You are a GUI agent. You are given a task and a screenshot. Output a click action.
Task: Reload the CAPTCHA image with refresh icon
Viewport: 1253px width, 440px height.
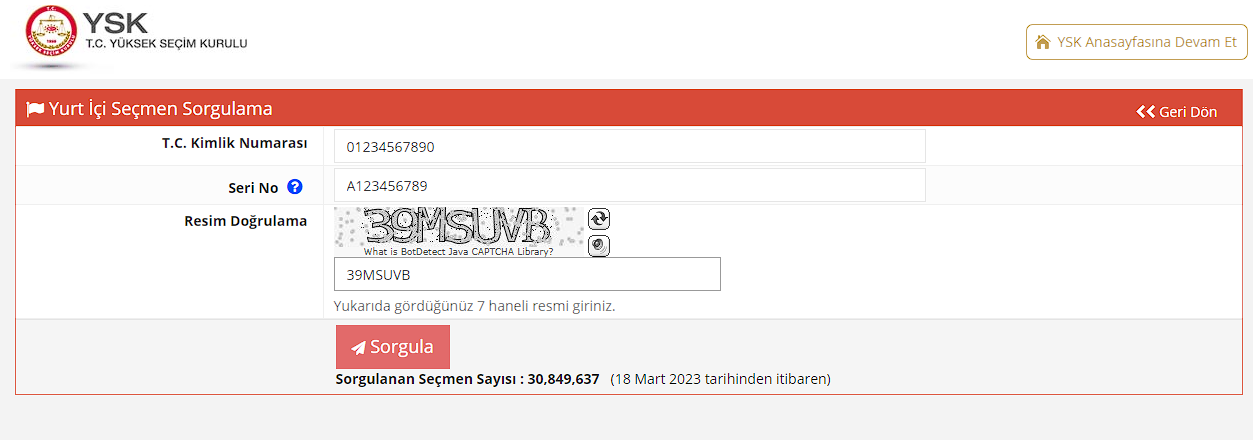coord(599,219)
